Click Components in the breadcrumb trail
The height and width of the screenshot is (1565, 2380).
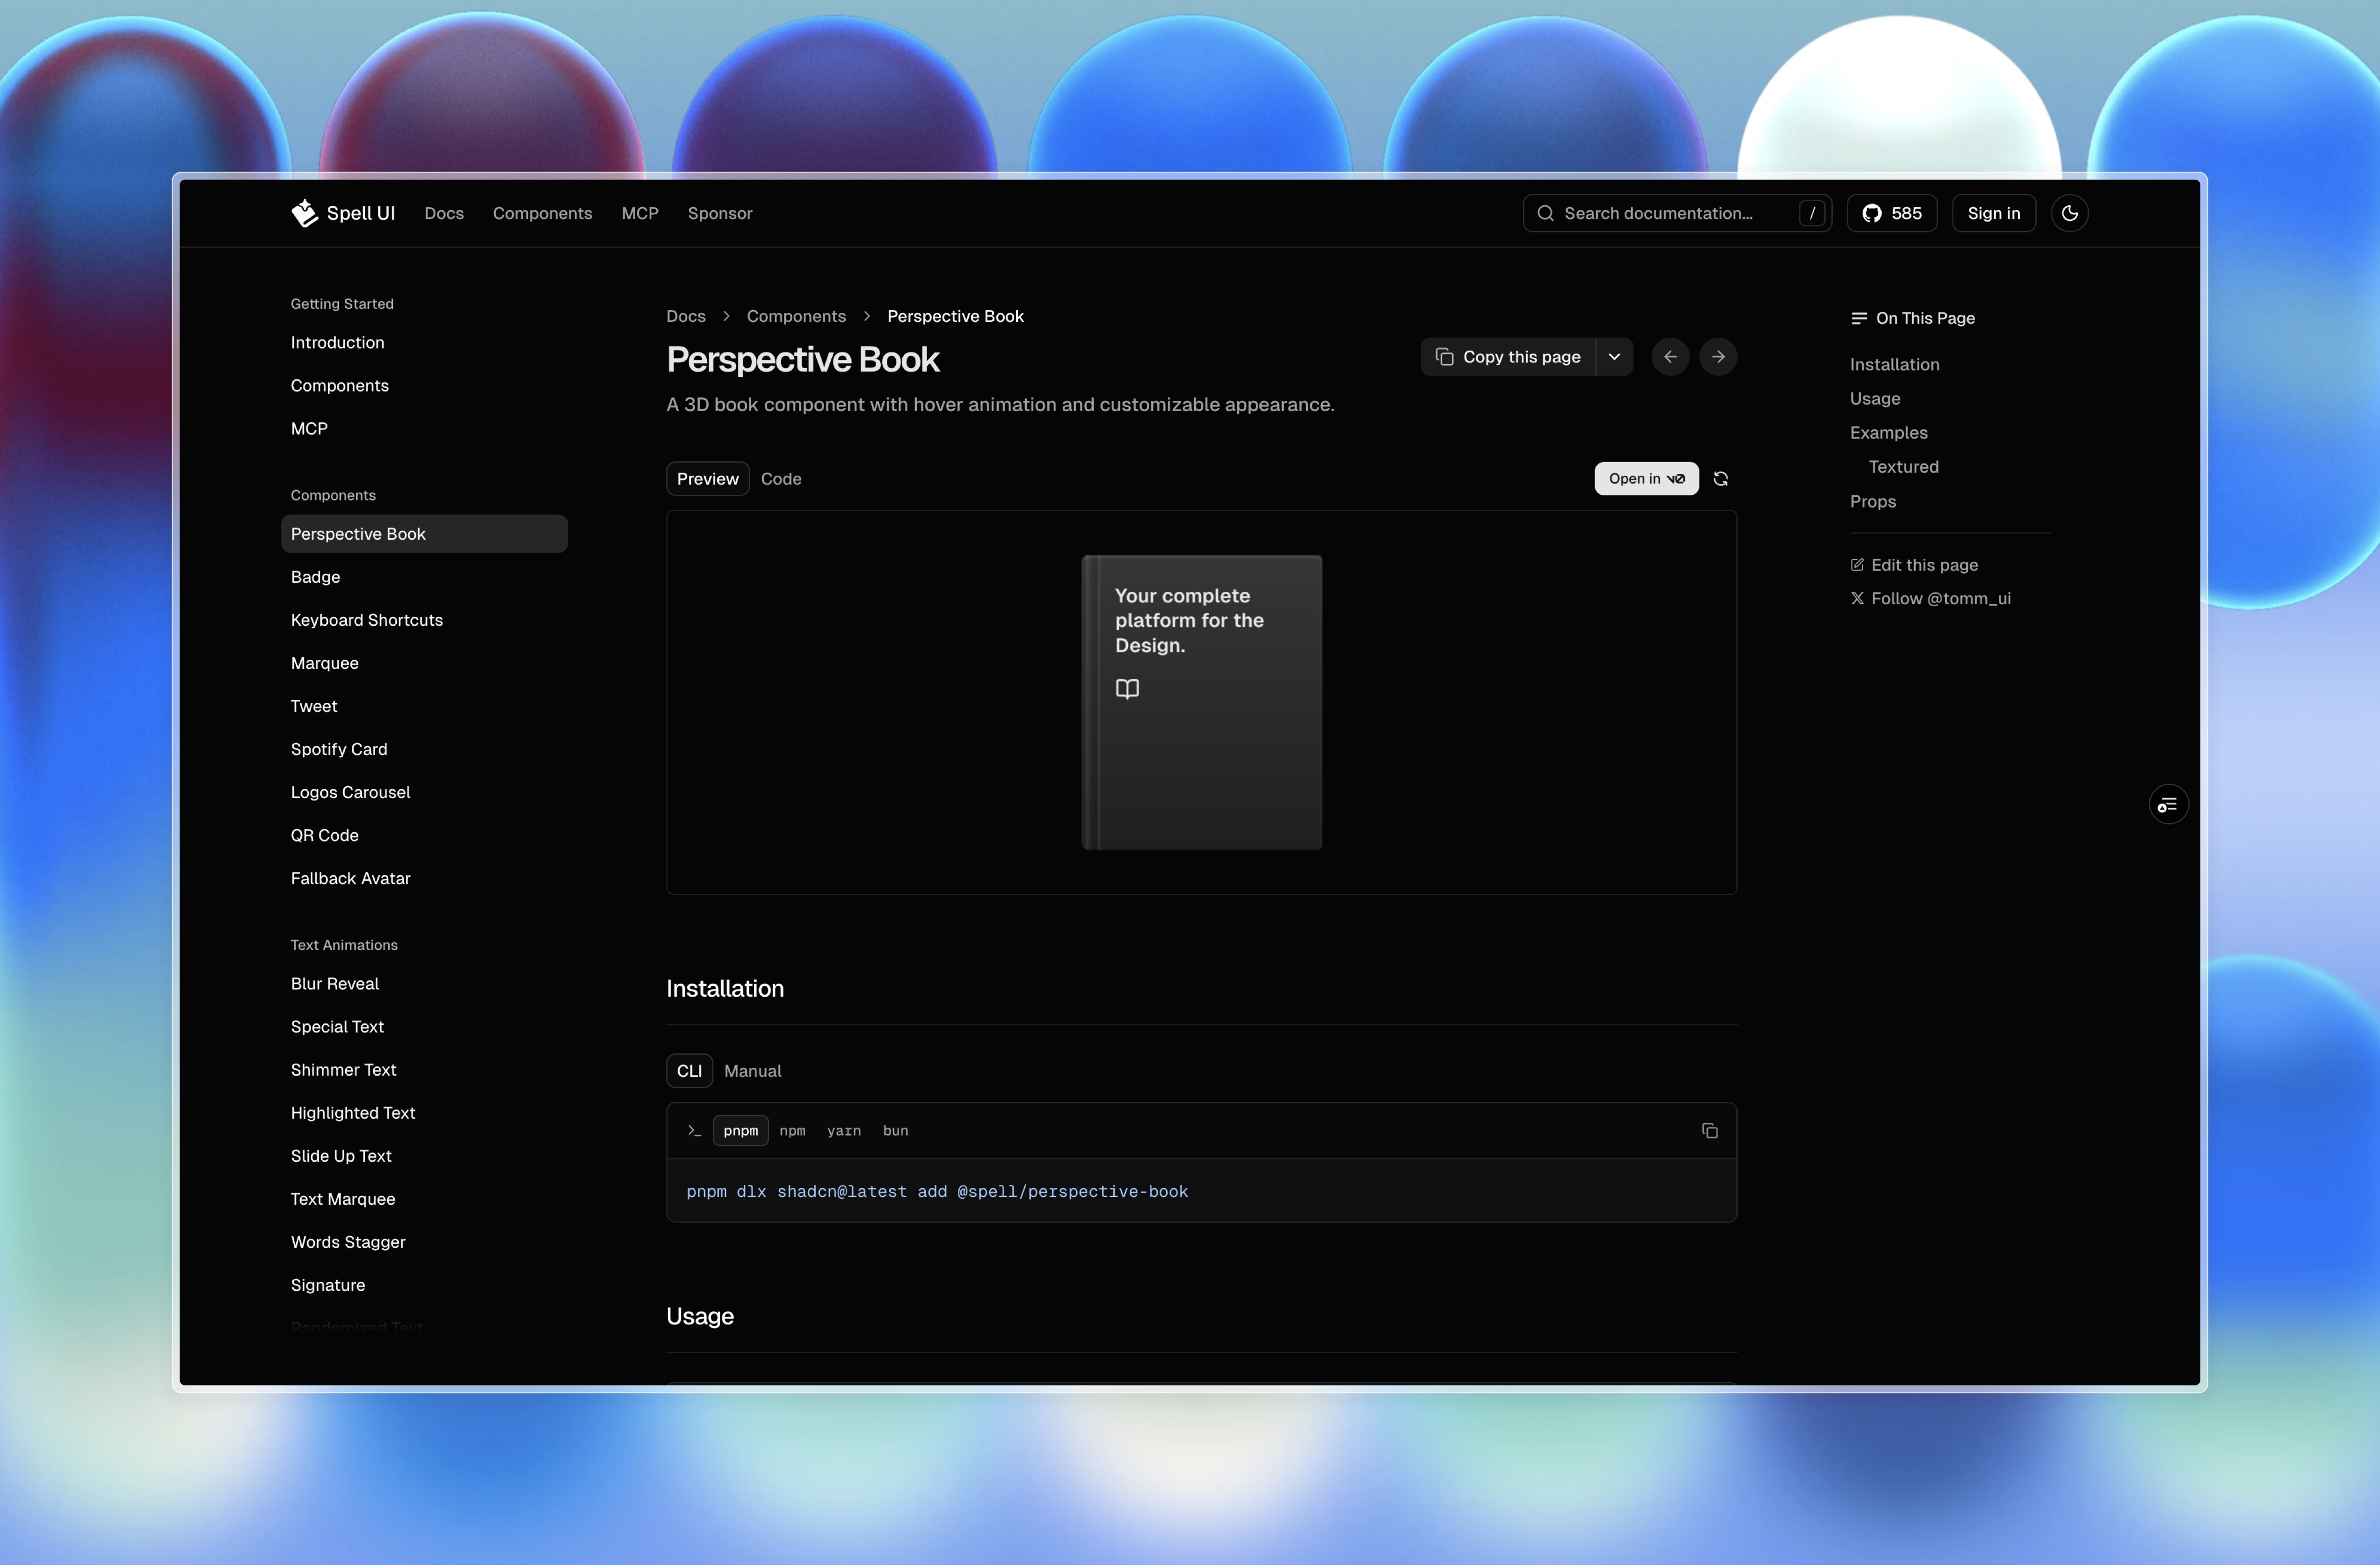tap(796, 316)
